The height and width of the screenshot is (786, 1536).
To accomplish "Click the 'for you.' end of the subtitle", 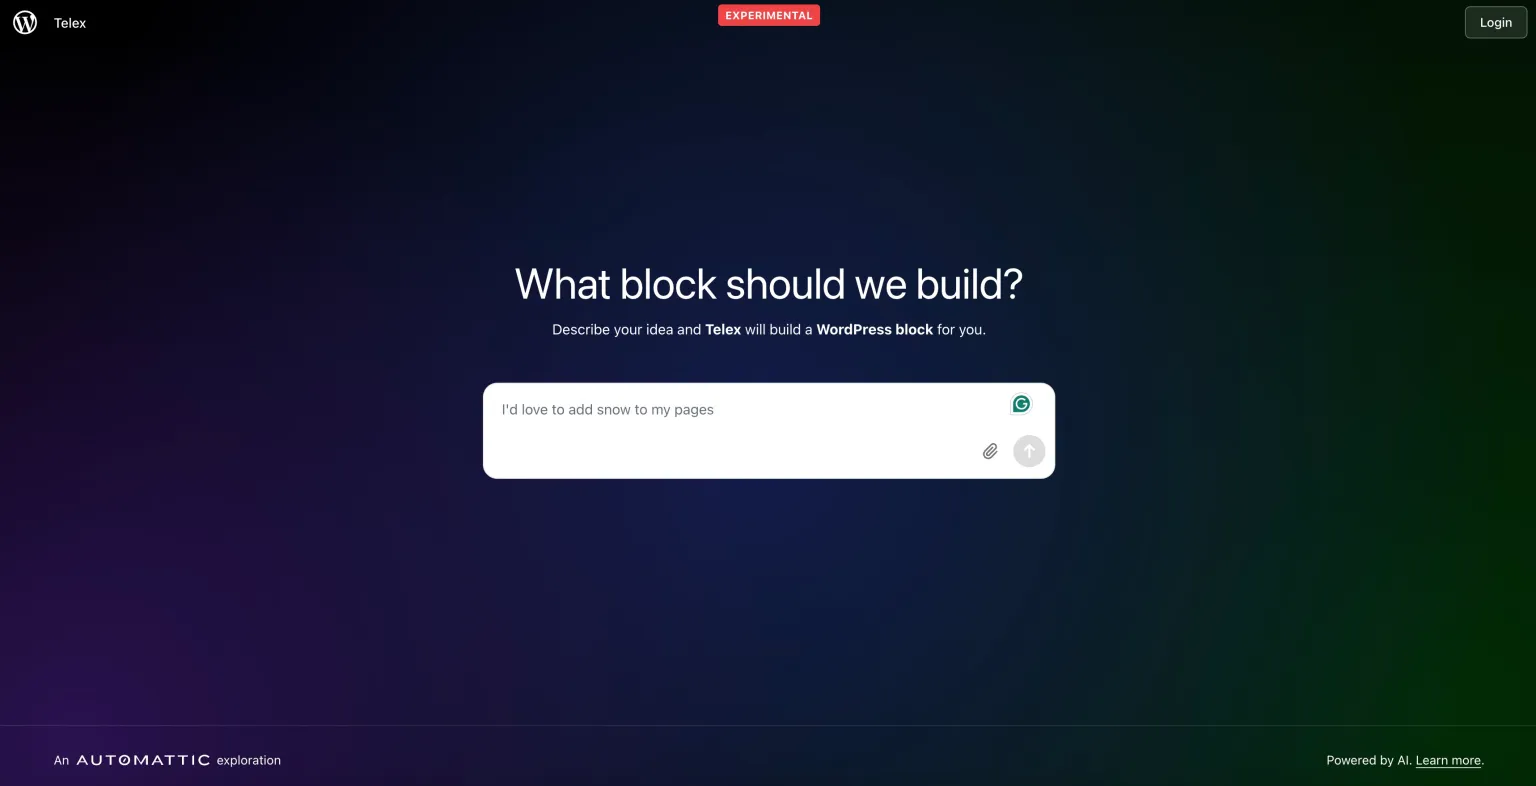I will 961,329.
